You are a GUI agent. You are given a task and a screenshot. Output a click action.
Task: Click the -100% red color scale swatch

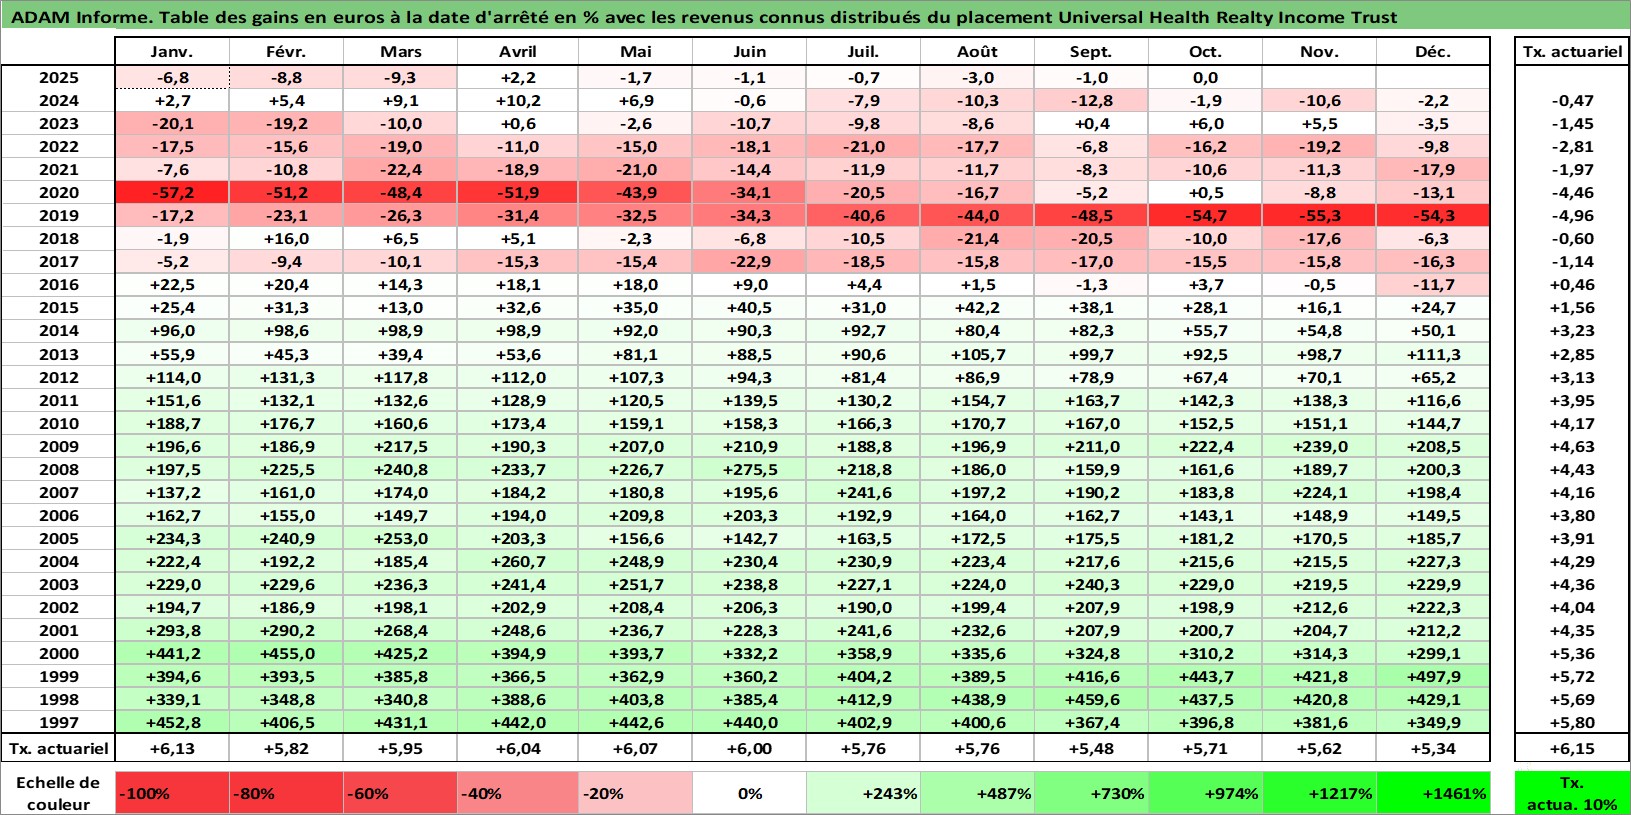pyautogui.click(x=173, y=793)
